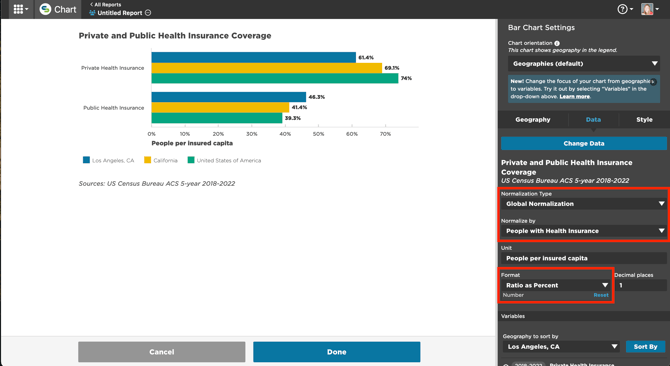Dismiss the New feature tip box
This screenshot has height=366, width=670.
(x=653, y=82)
